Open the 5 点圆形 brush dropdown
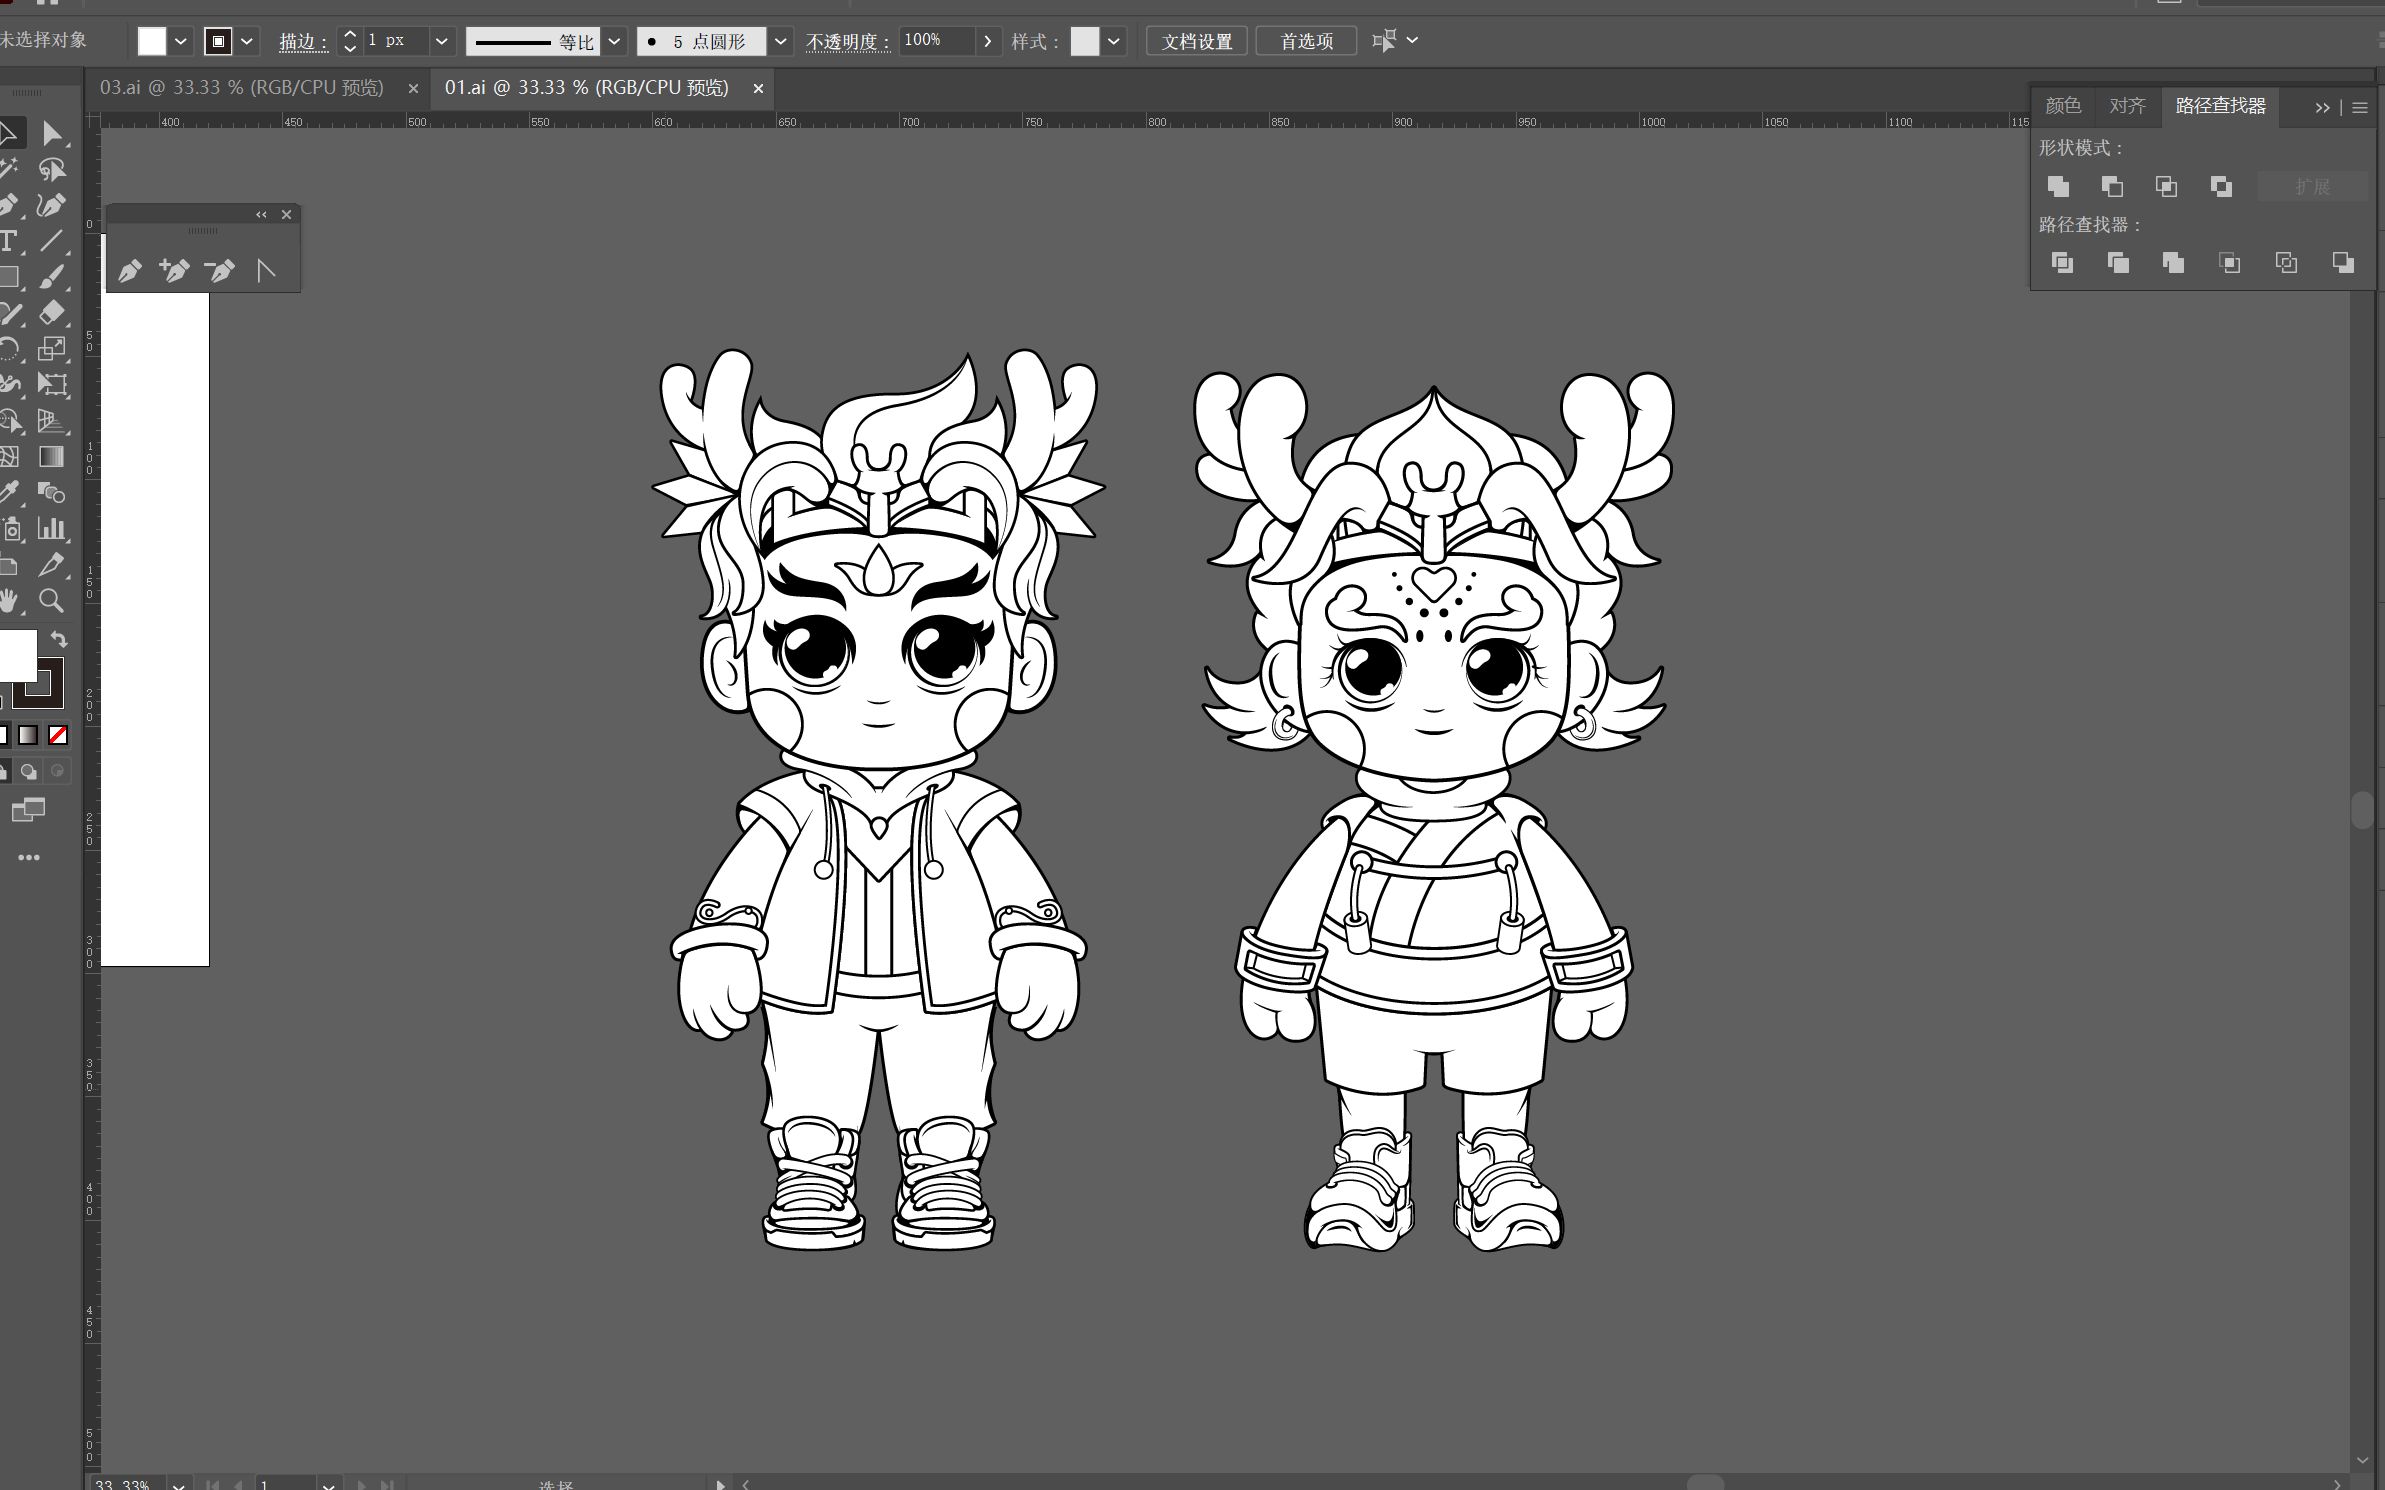2385x1490 pixels. pyautogui.click(x=781, y=41)
